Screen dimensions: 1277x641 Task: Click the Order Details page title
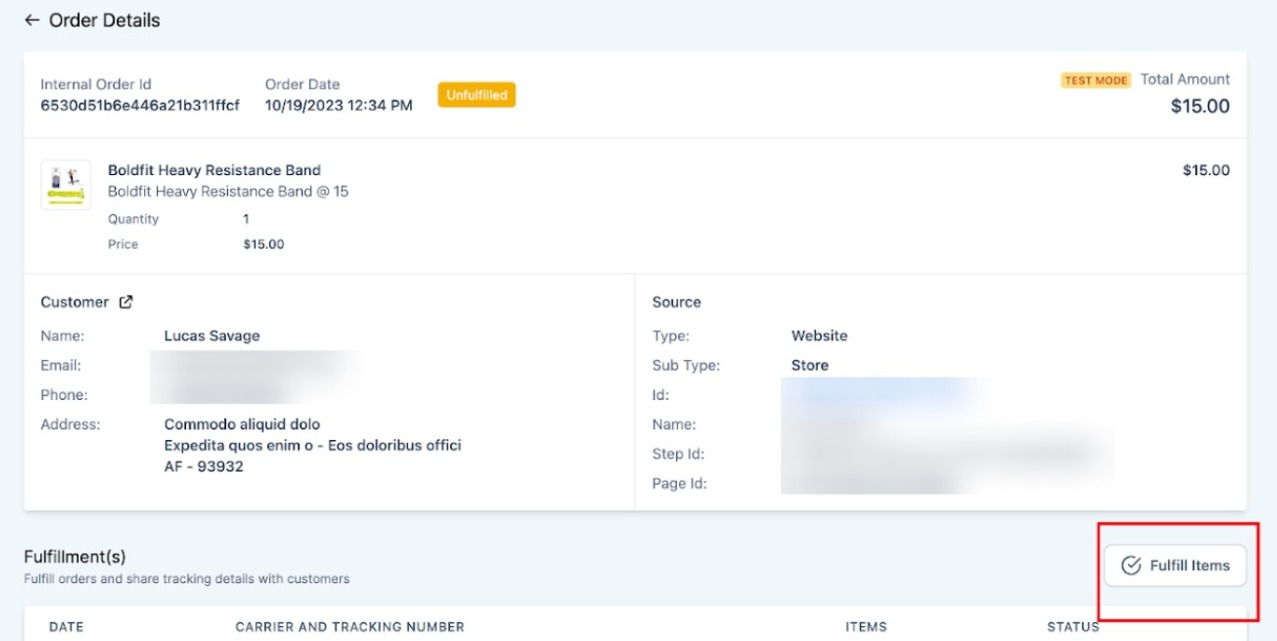pos(104,20)
